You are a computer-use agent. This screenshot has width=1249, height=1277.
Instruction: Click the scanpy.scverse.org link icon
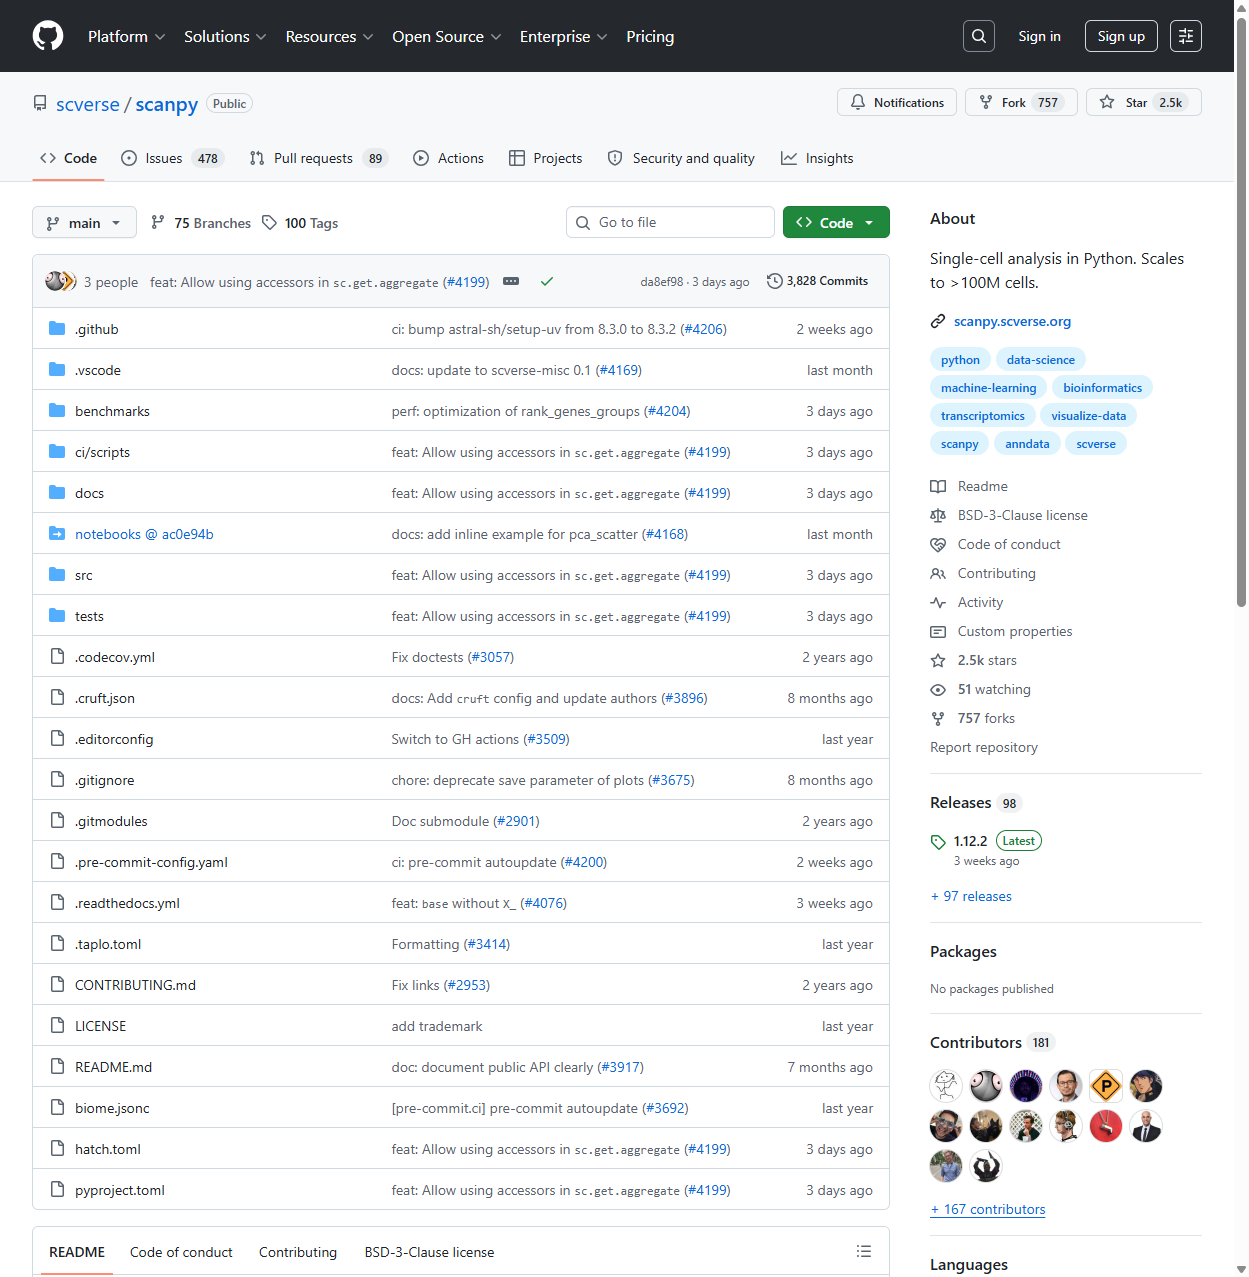click(938, 321)
